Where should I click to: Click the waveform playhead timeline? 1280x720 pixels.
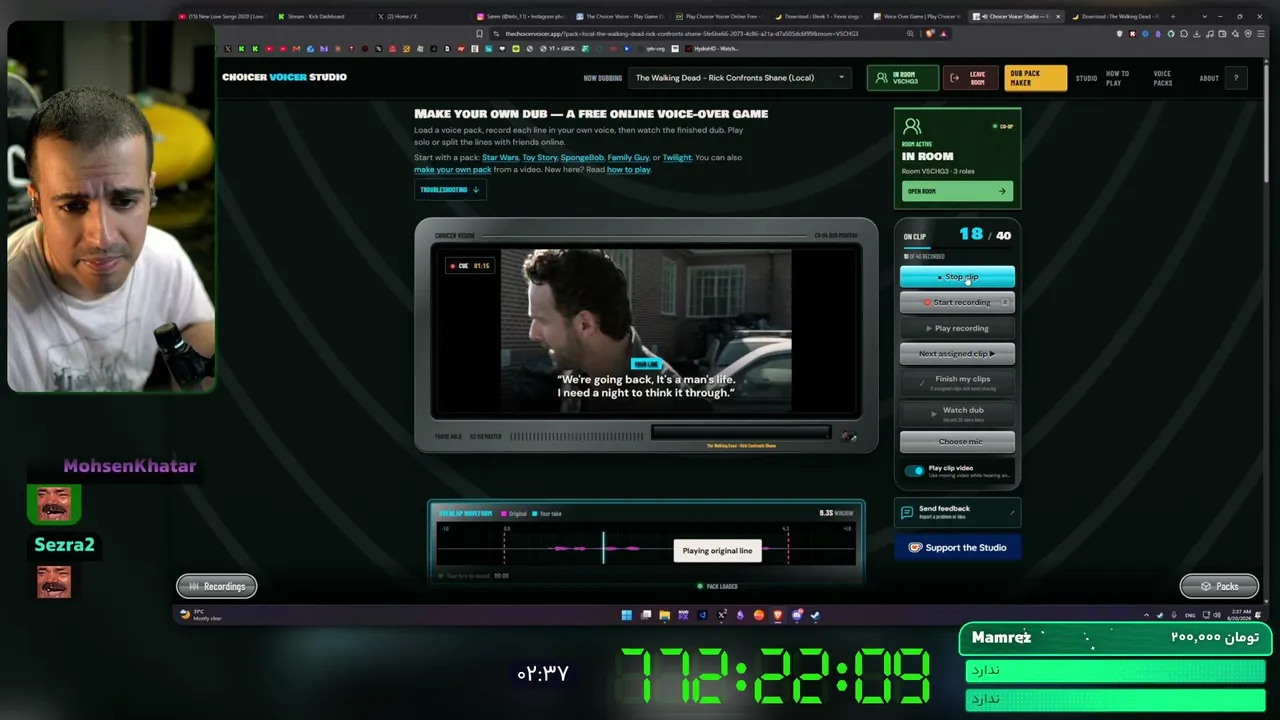click(x=646, y=547)
